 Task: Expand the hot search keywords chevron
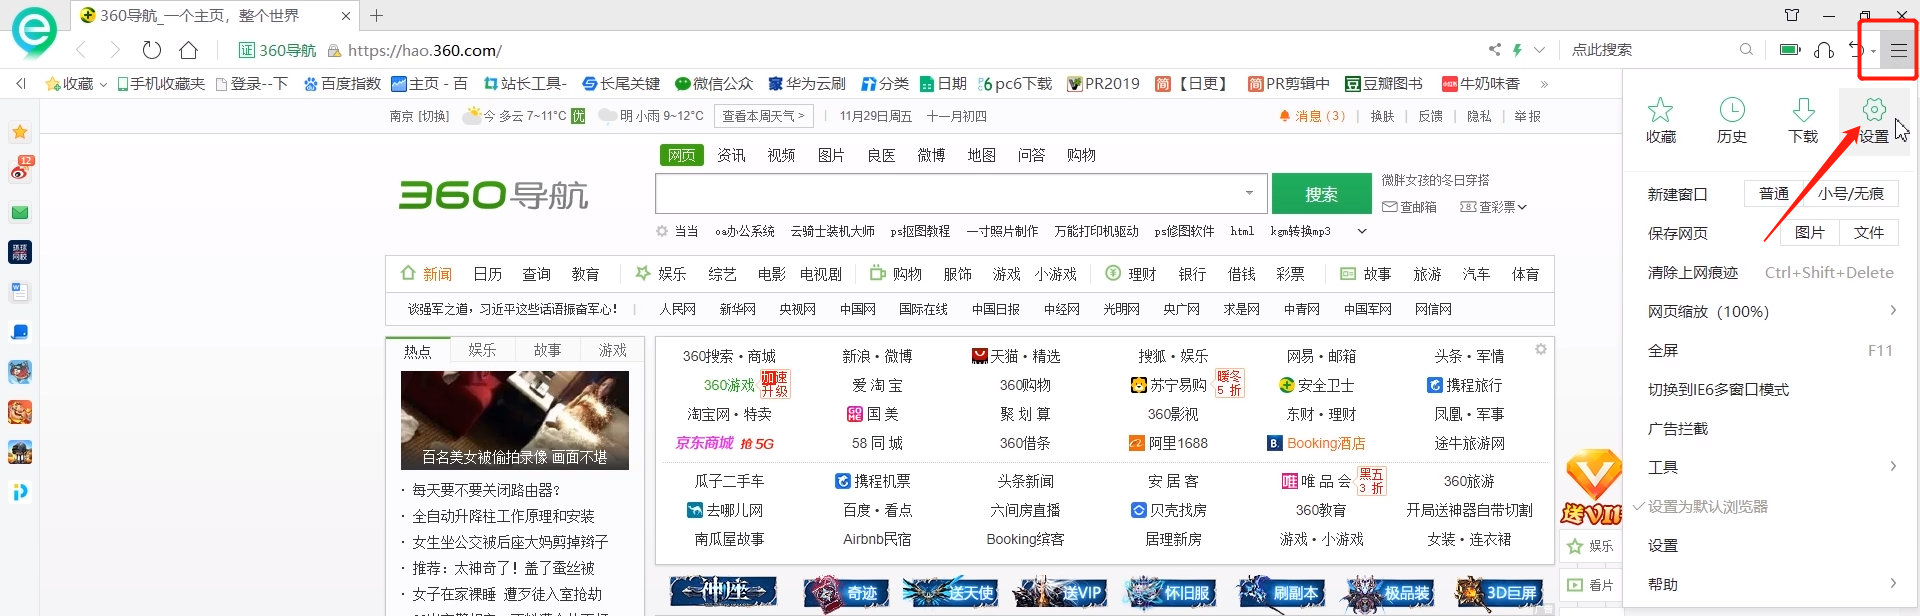click(x=1361, y=231)
